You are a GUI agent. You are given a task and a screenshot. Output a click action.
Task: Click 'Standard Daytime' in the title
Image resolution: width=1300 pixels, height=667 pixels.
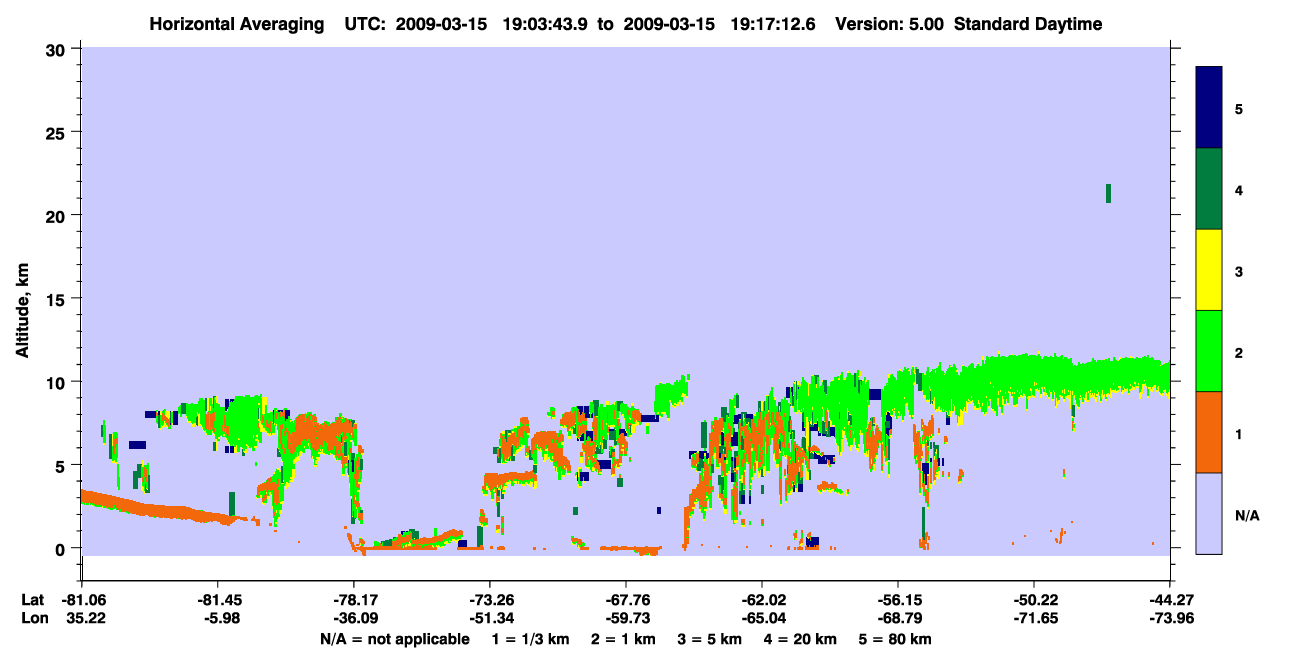(x=1028, y=24)
